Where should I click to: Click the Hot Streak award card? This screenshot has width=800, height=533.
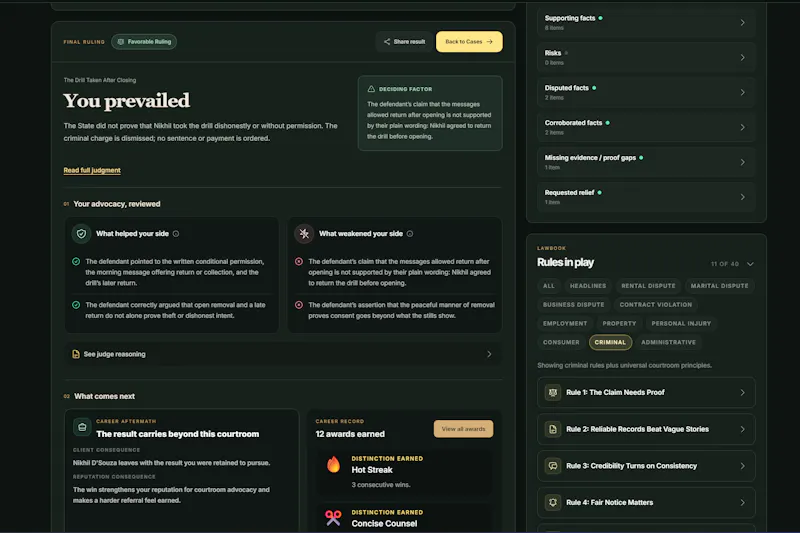pos(405,472)
